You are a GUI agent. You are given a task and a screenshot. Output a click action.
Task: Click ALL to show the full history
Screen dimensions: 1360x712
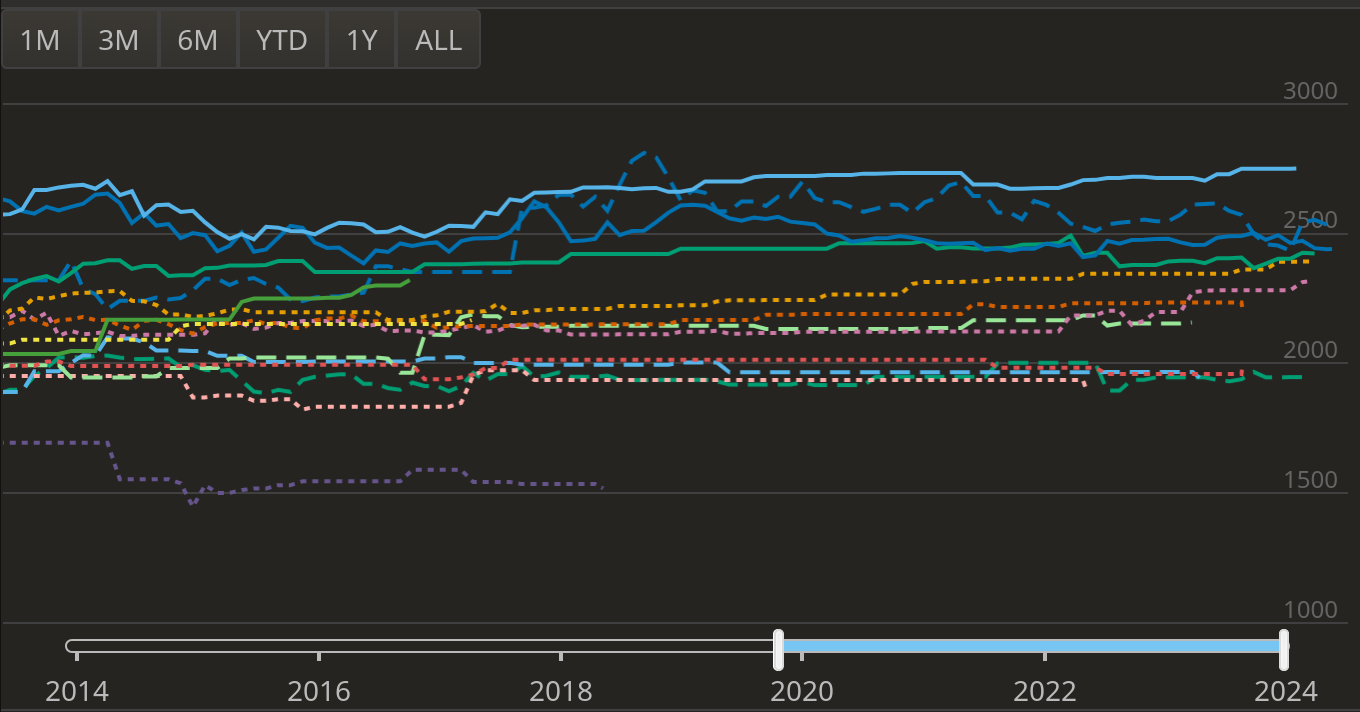click(x=438, y=40)
